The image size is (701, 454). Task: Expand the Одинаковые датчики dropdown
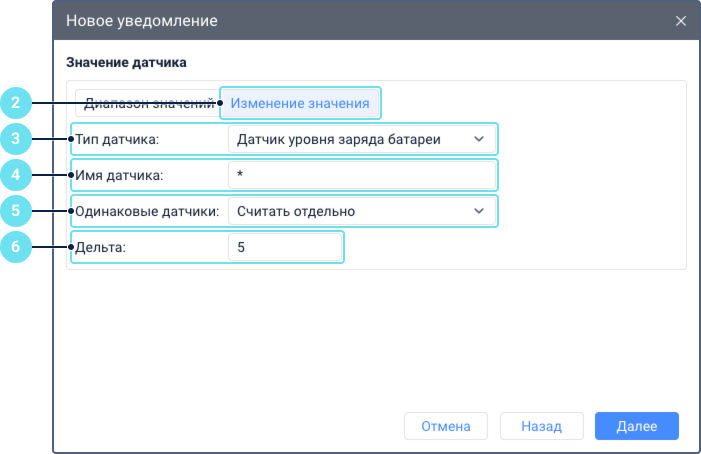360,211
